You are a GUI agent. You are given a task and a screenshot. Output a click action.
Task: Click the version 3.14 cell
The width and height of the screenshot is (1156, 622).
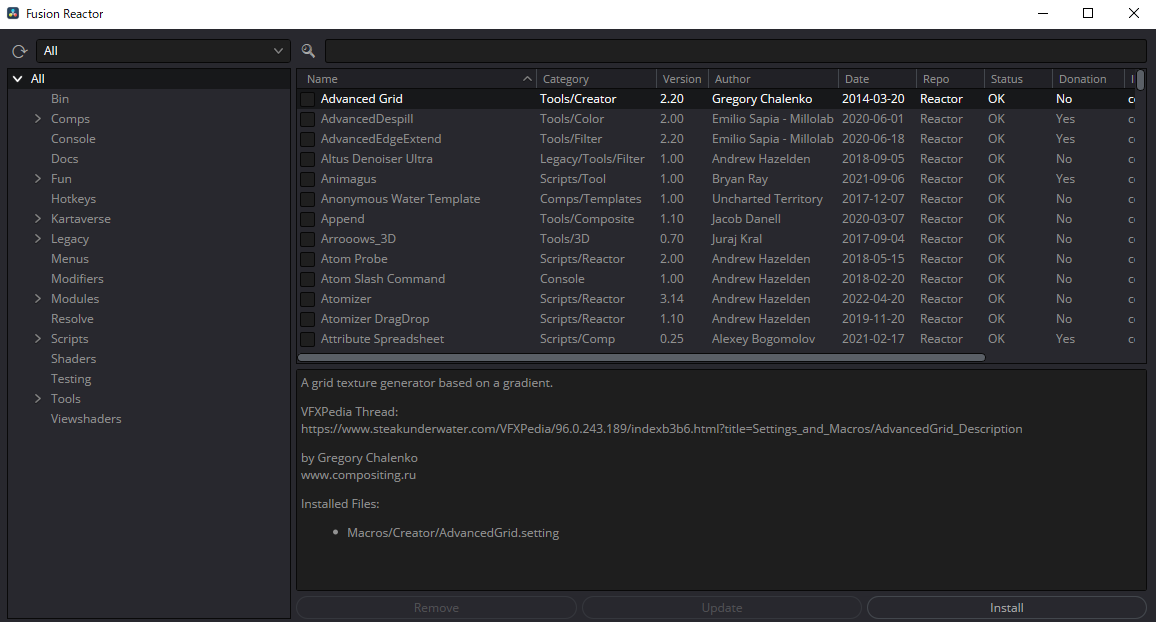672,299
